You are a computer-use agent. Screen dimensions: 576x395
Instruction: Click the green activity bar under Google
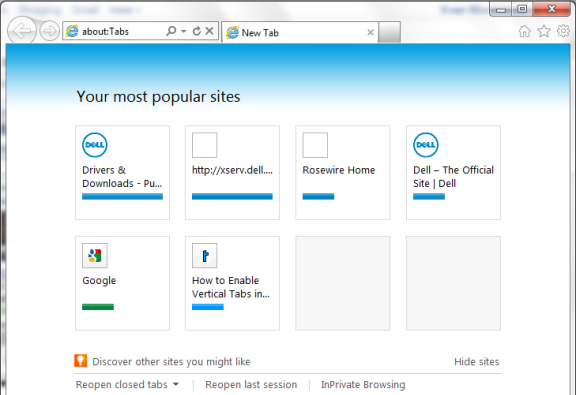pos(98,307)
